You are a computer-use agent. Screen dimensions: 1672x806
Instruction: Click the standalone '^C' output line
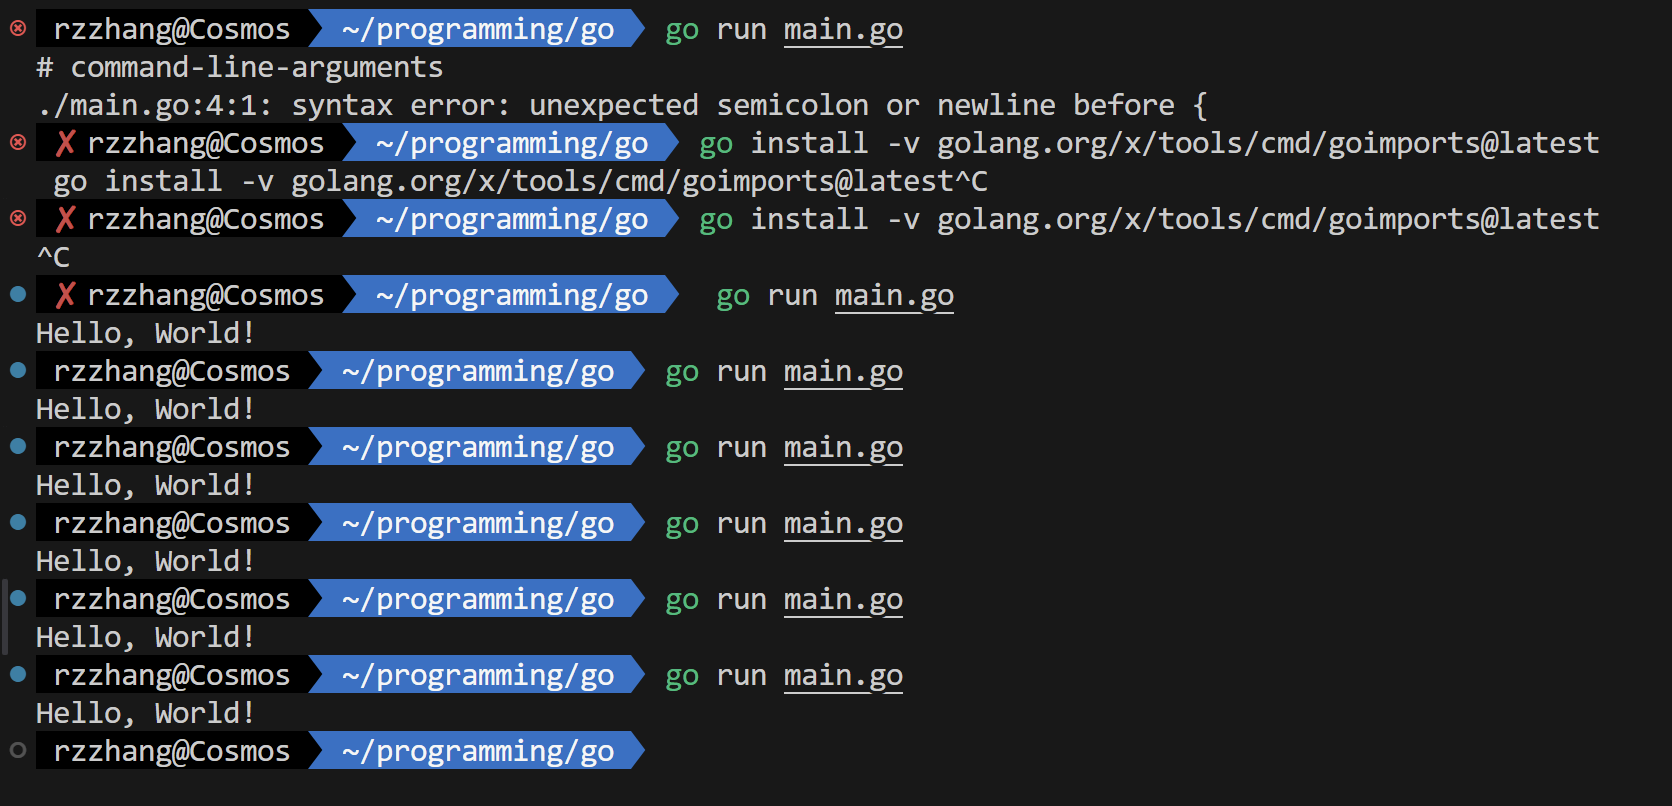point(53,257)
